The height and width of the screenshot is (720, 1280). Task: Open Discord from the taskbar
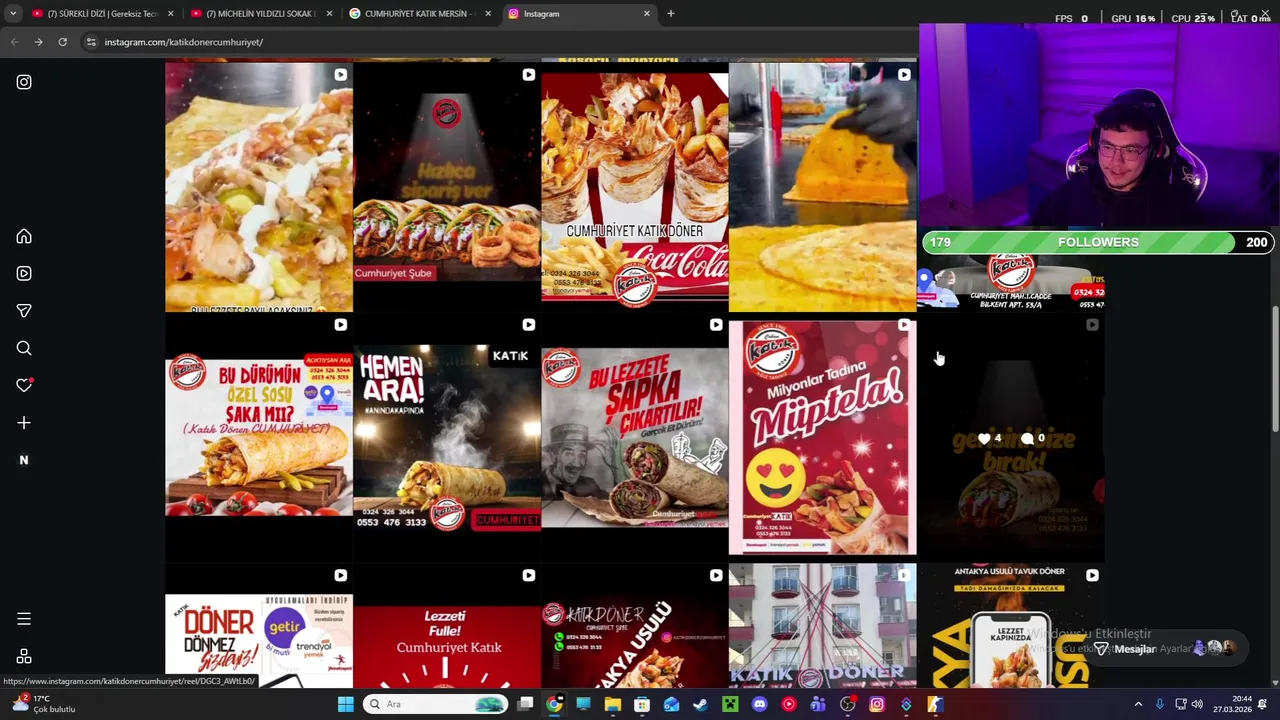(x=759, y=704)
